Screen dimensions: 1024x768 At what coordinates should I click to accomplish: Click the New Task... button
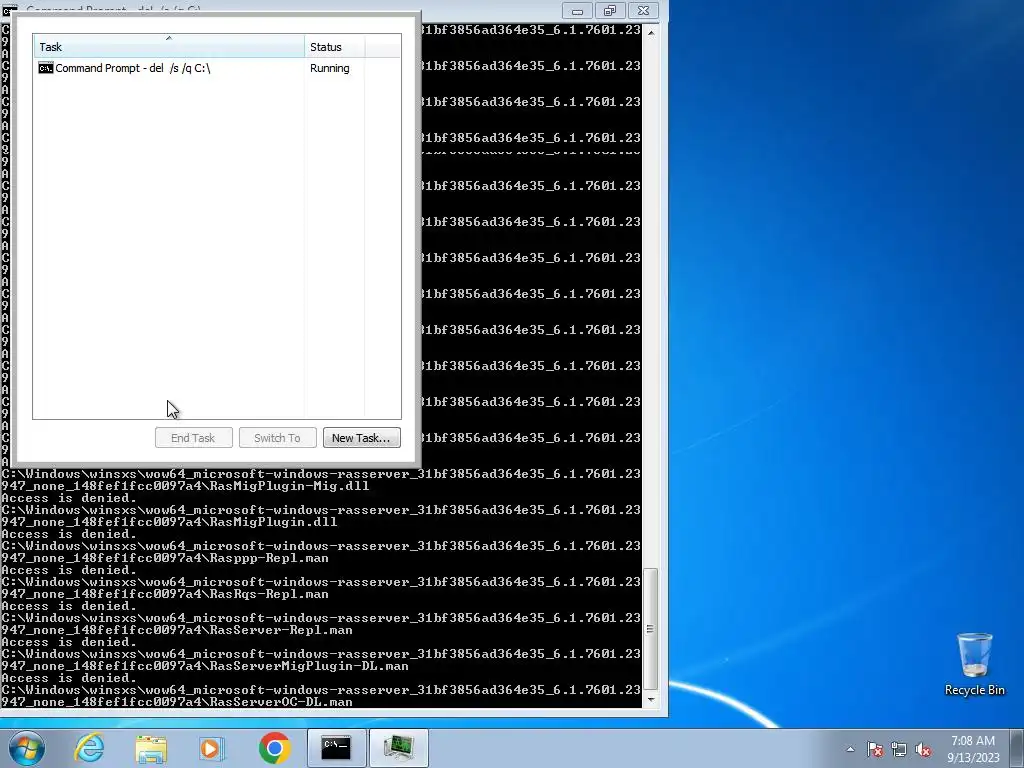361,438
